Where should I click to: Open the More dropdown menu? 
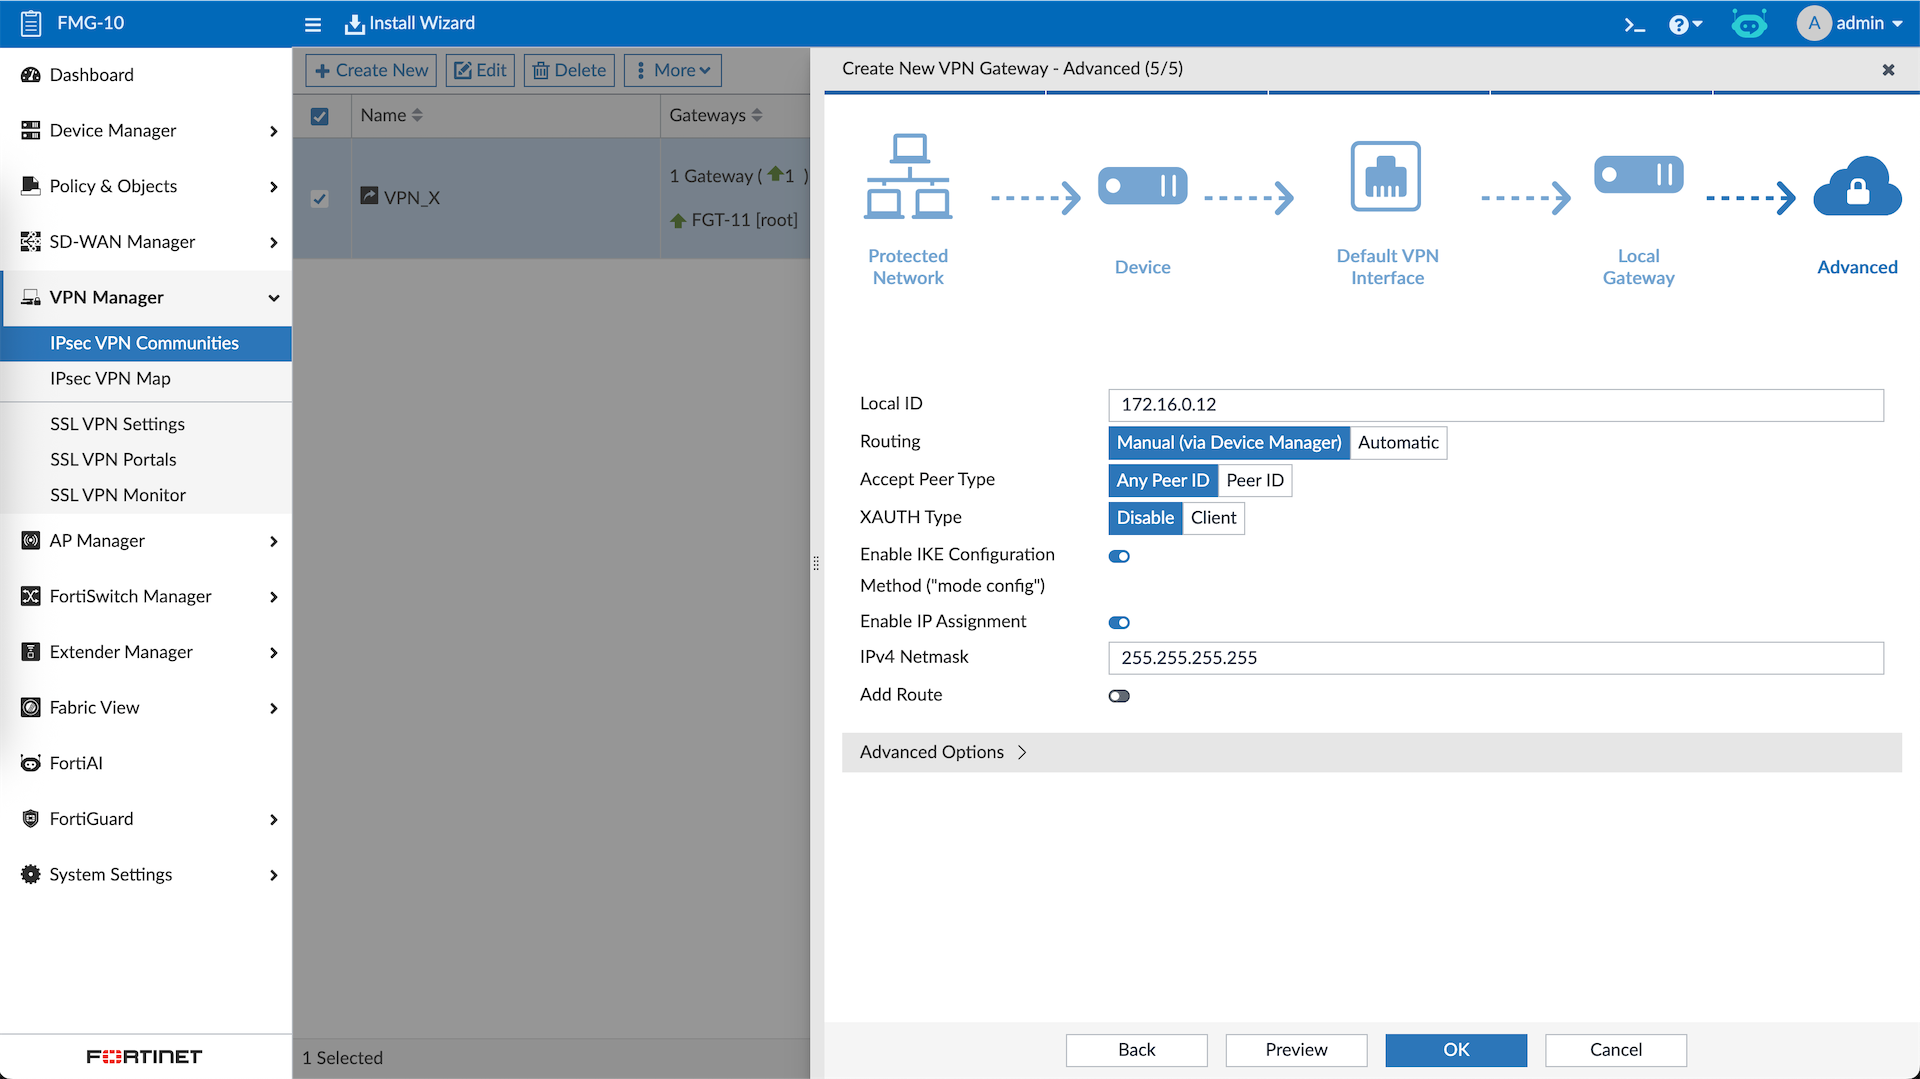click(672, 70)
